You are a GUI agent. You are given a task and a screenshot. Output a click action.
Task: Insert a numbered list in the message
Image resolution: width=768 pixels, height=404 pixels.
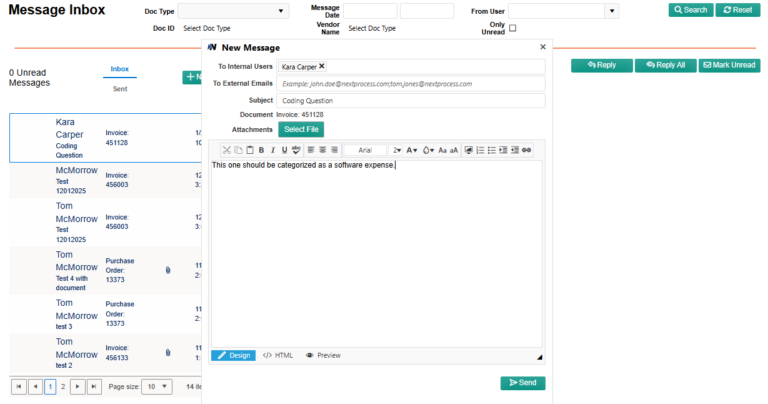click(479, 150)
